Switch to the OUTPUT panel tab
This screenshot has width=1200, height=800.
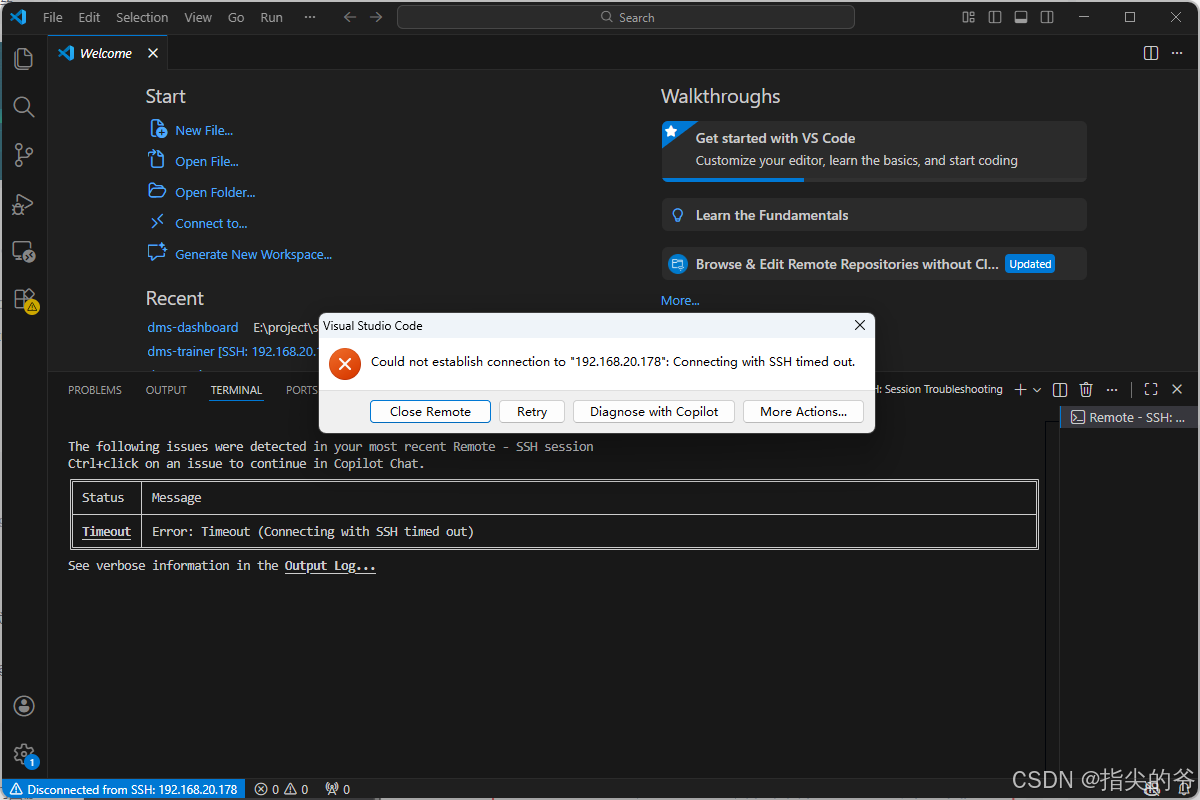click(x=166, y=390)
